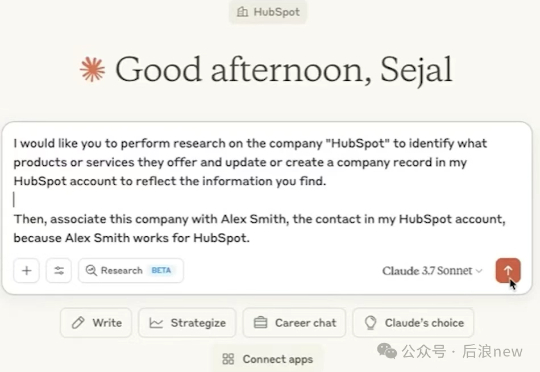Expand the Claude 3.7 Sonnet model selector
540x372 pixels.
pyautogui.click(x=432, y=271)
